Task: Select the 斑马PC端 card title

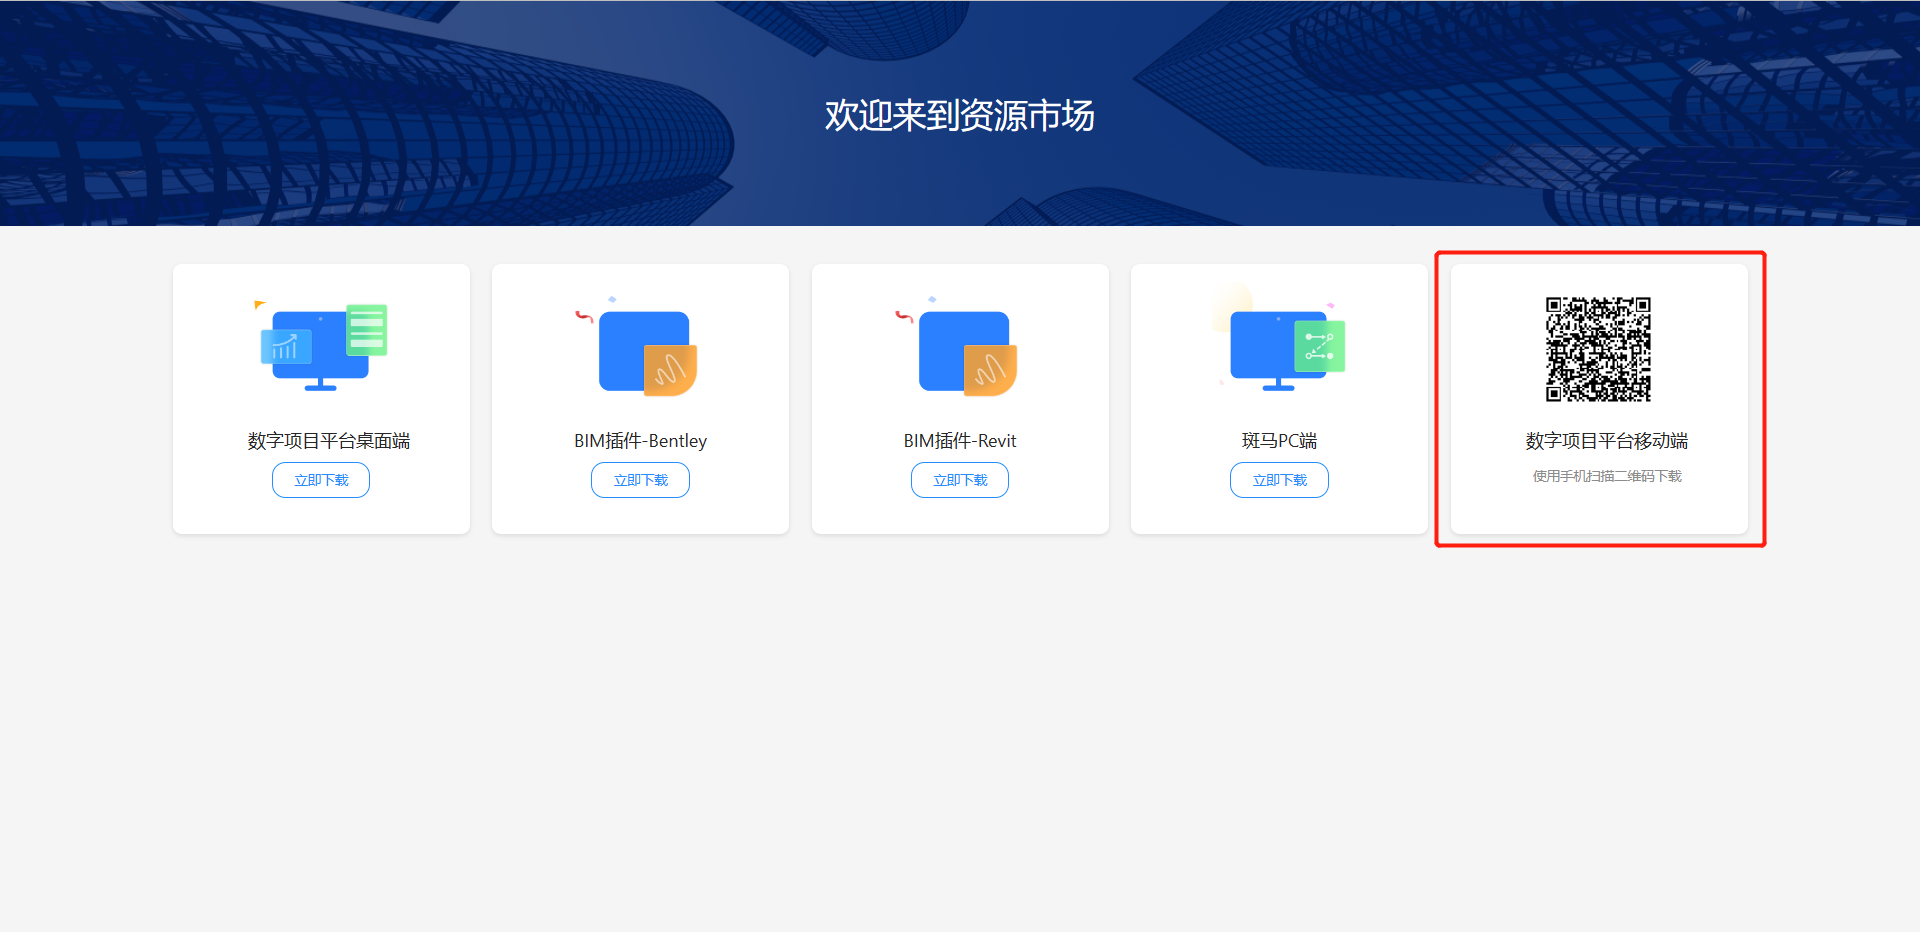Action: [x=1279, y=441]
